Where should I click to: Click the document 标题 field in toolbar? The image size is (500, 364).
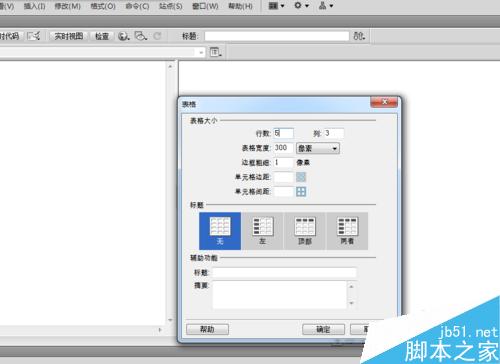(x=277, y=36)
